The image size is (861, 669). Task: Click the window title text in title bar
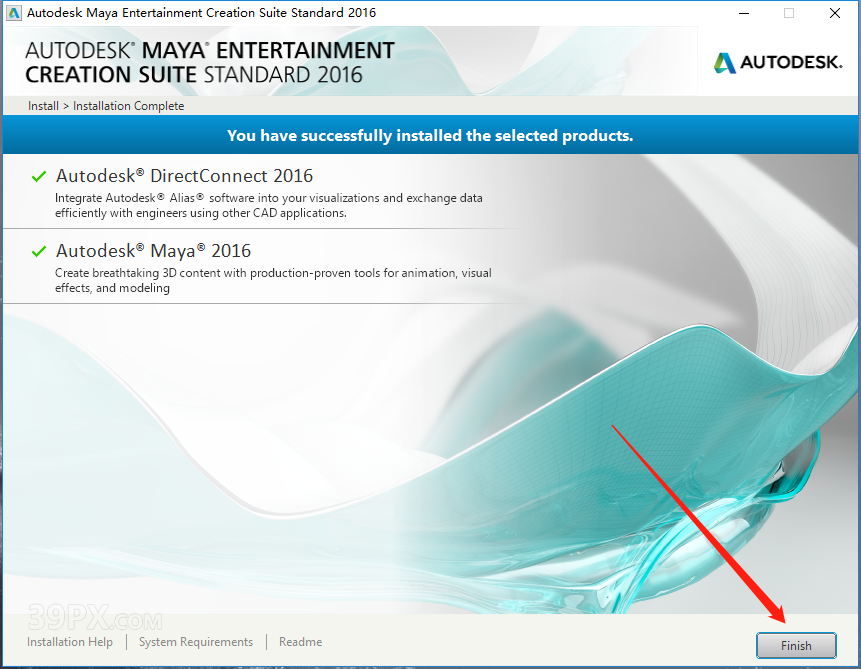coord(202,13)
